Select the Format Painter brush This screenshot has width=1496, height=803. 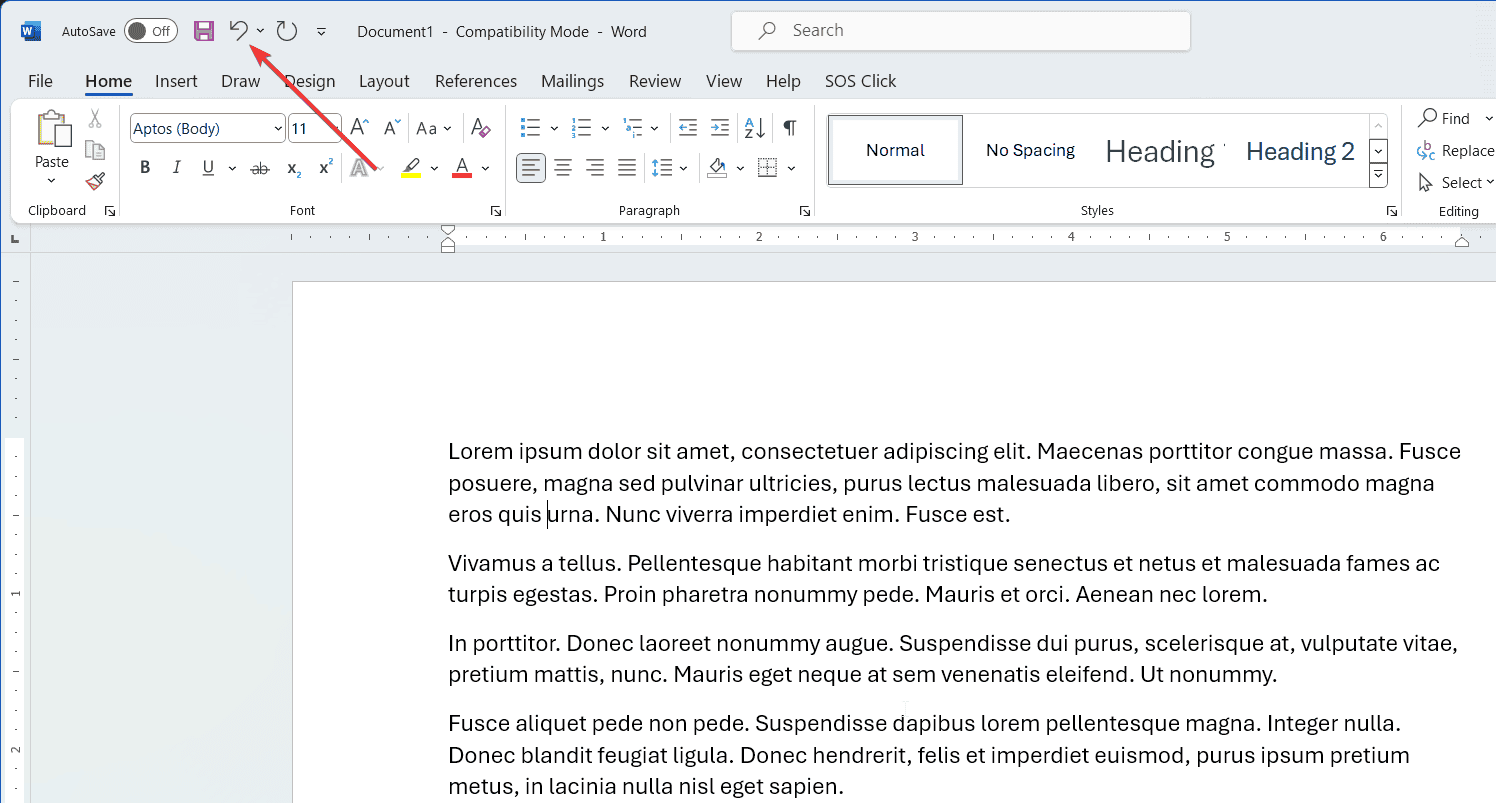point(95,181)
